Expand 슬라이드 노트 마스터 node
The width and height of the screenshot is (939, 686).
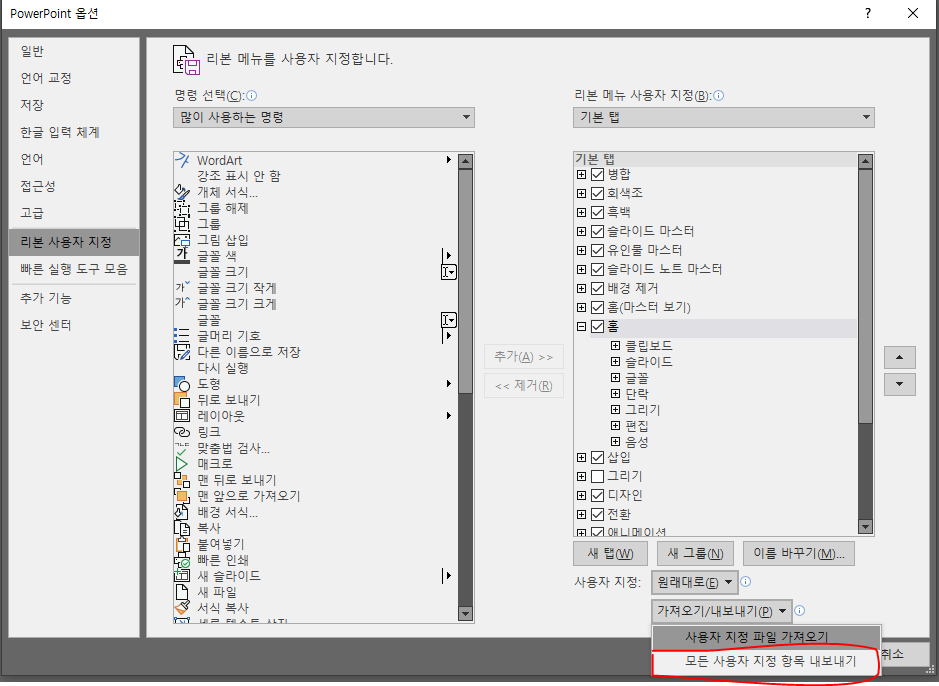click(x=581, y=269)
